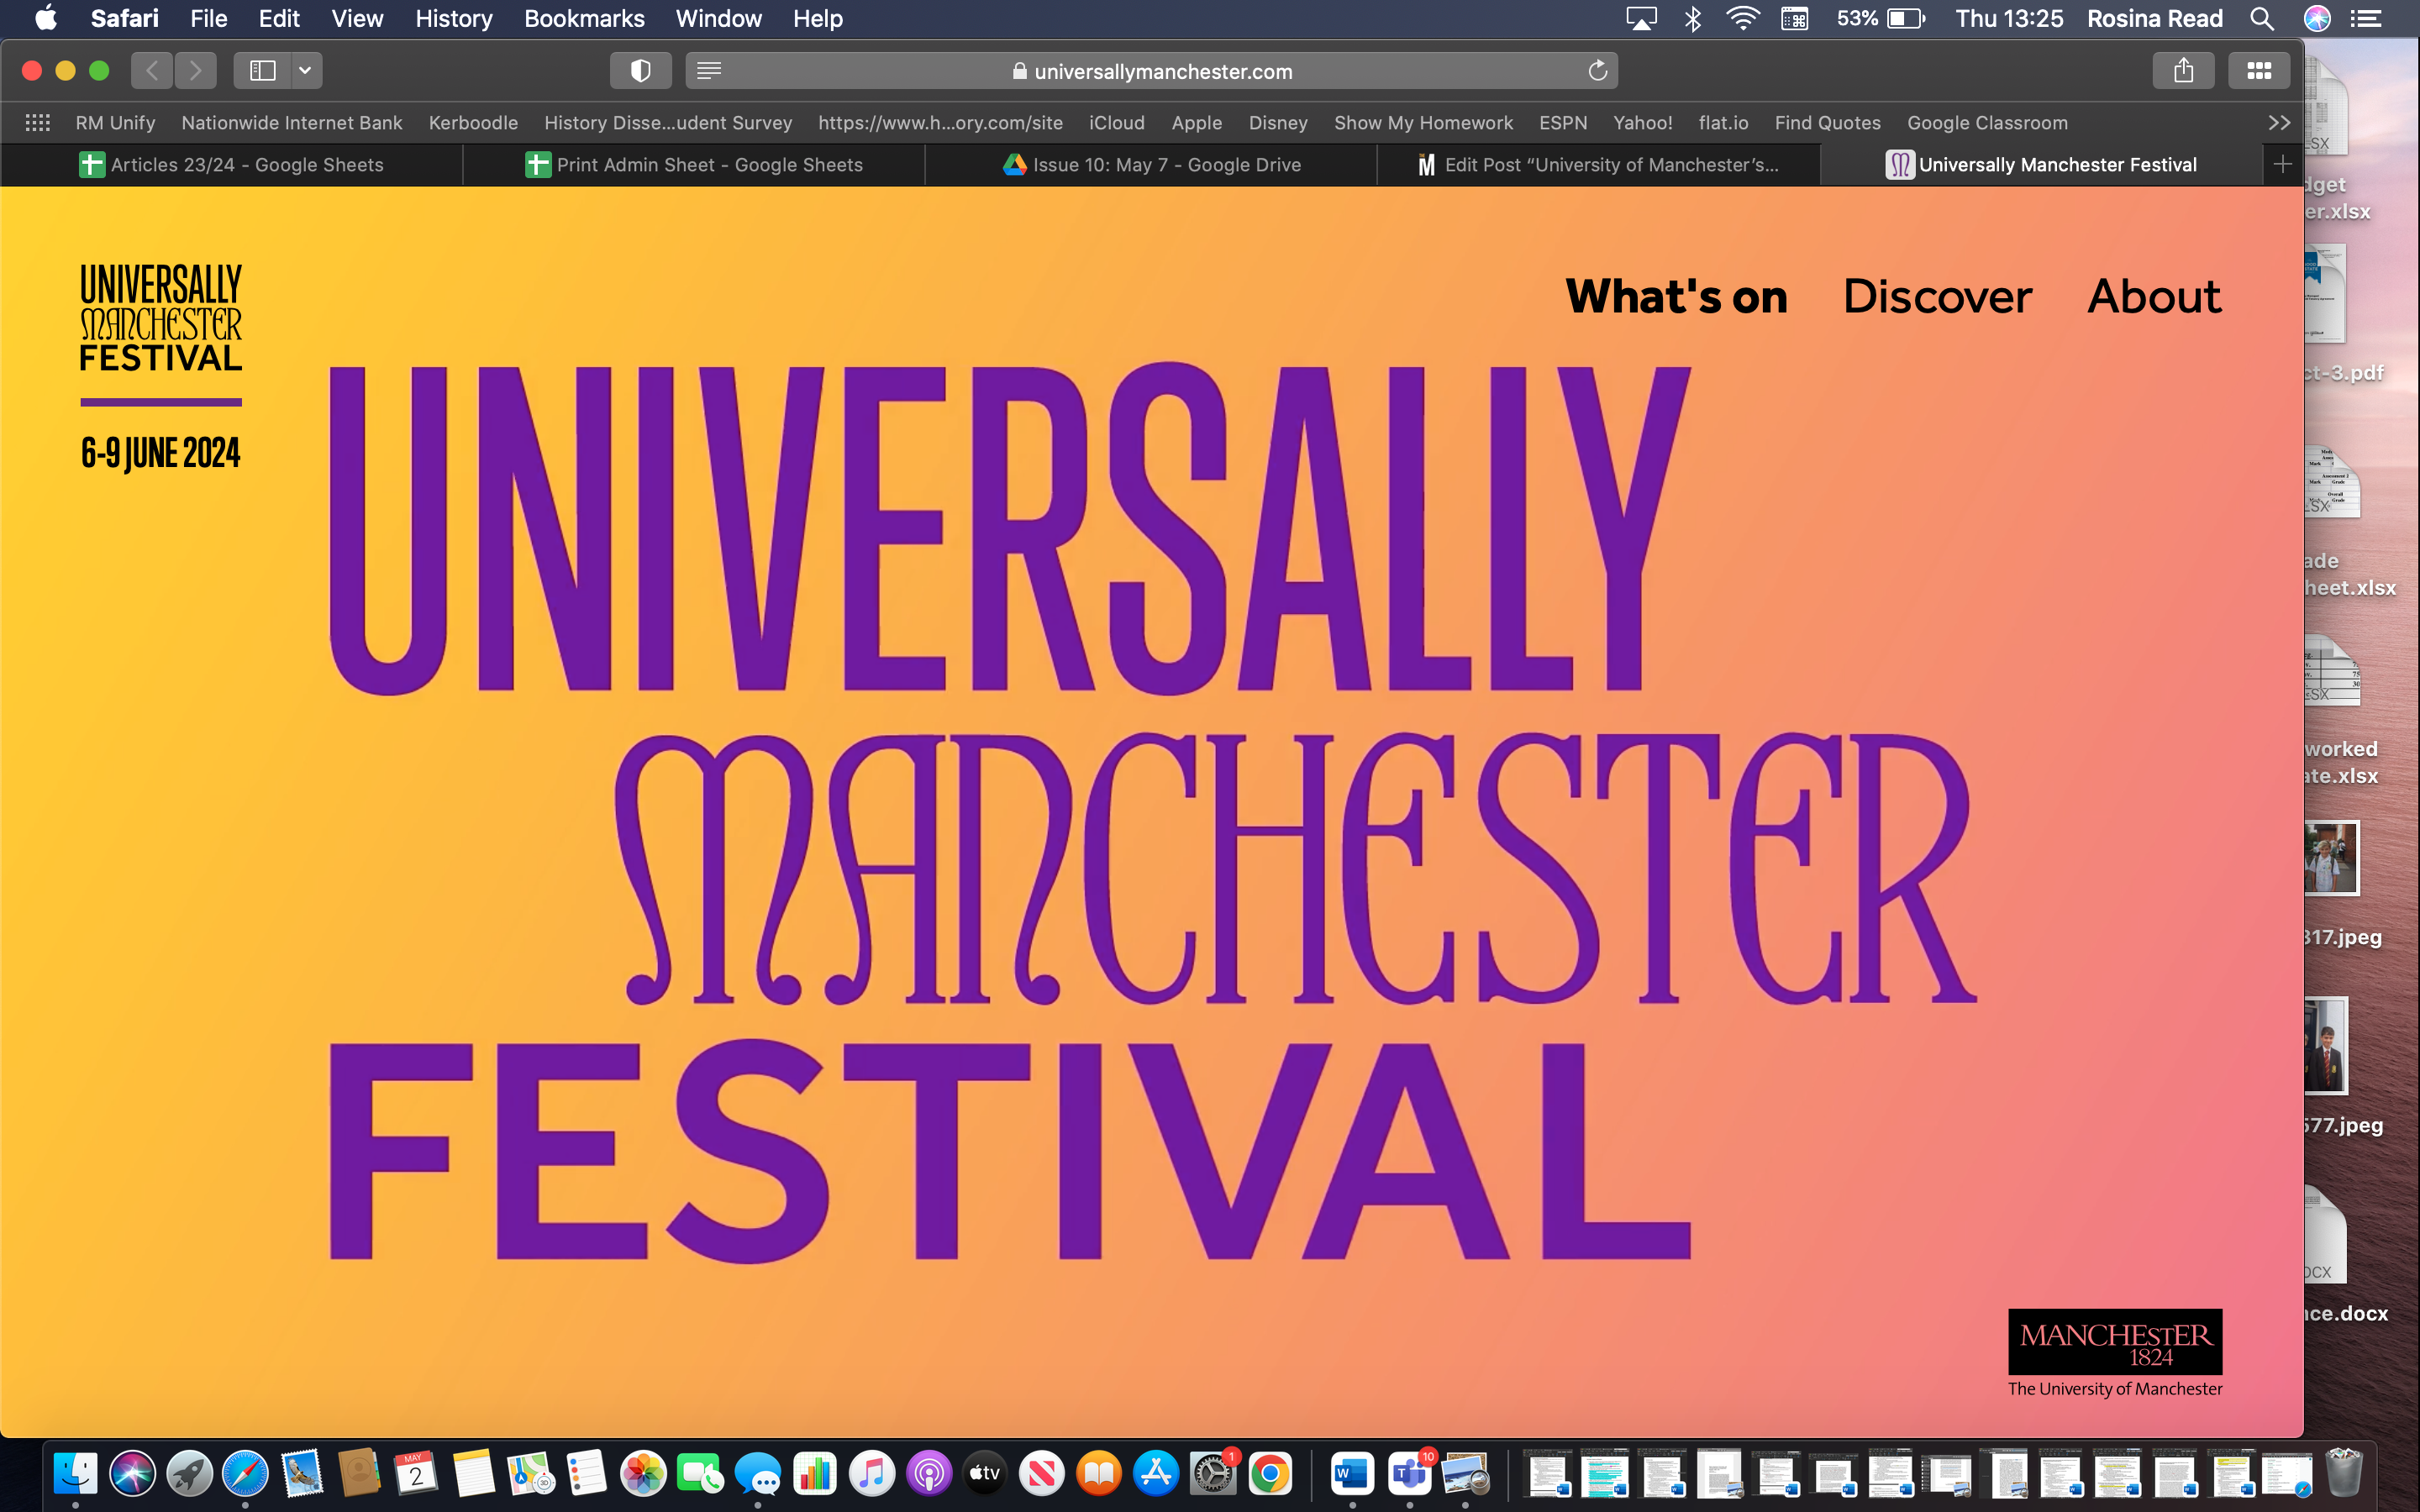Add a new tab with plus icon
Viewport: 2420px width, 1512px height.
(x=2282, y=165)
